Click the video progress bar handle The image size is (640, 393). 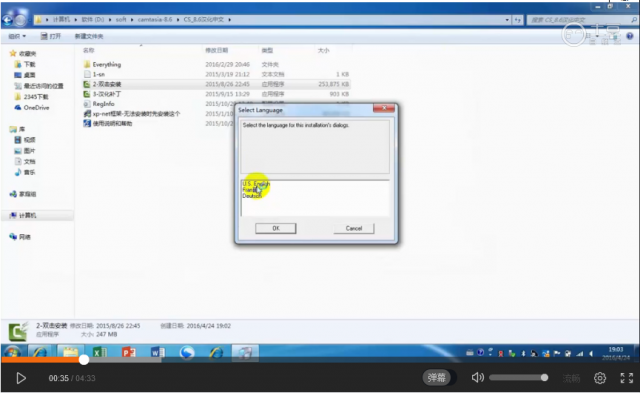(x=84, y=360)
